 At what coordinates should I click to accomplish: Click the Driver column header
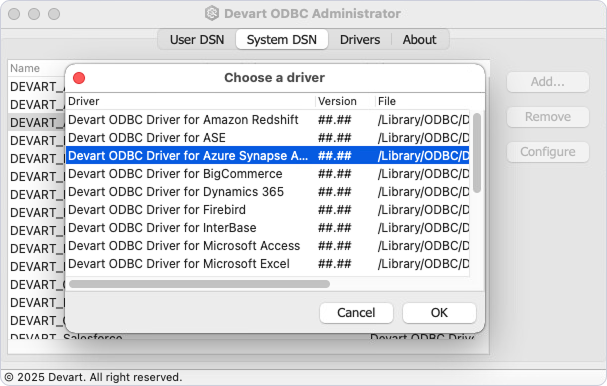(190, 101)
